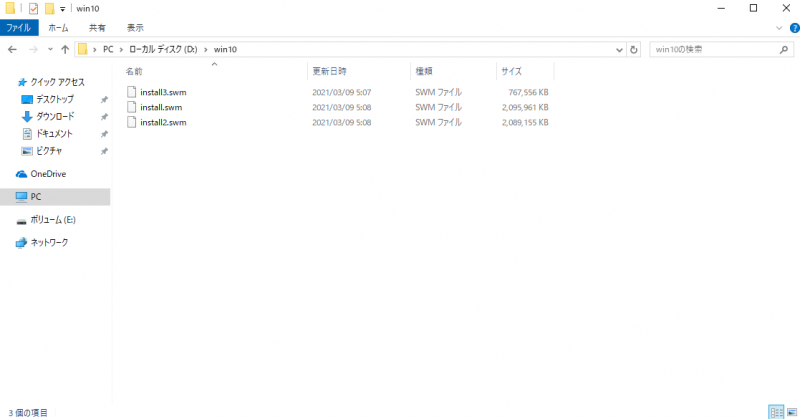This screenshot has height=419, width=800.
Task: Switch to details view in status bar
Action: click(776, 412)
